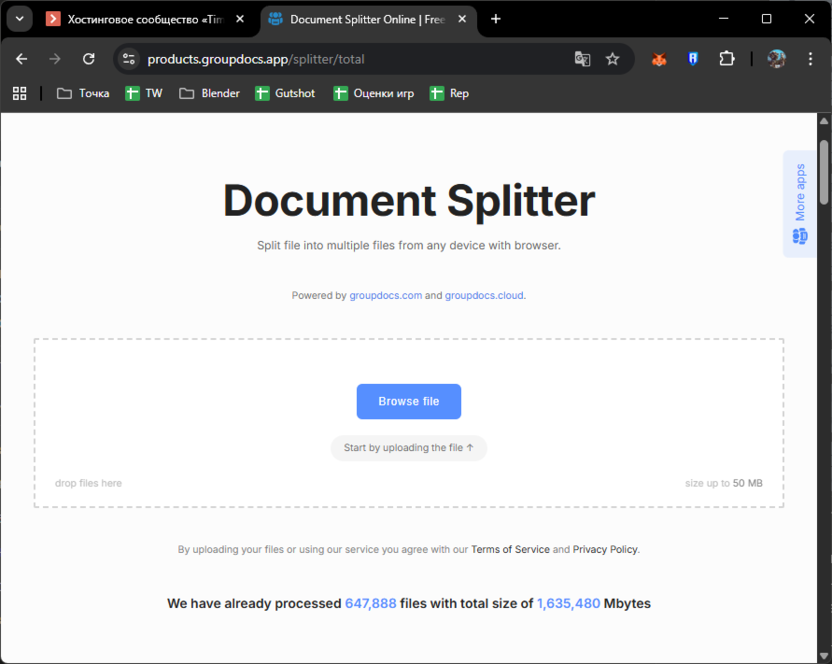Open the GroupDocs 'More apps' side panel
Screen dimensions: 832x664
(799, 204)
